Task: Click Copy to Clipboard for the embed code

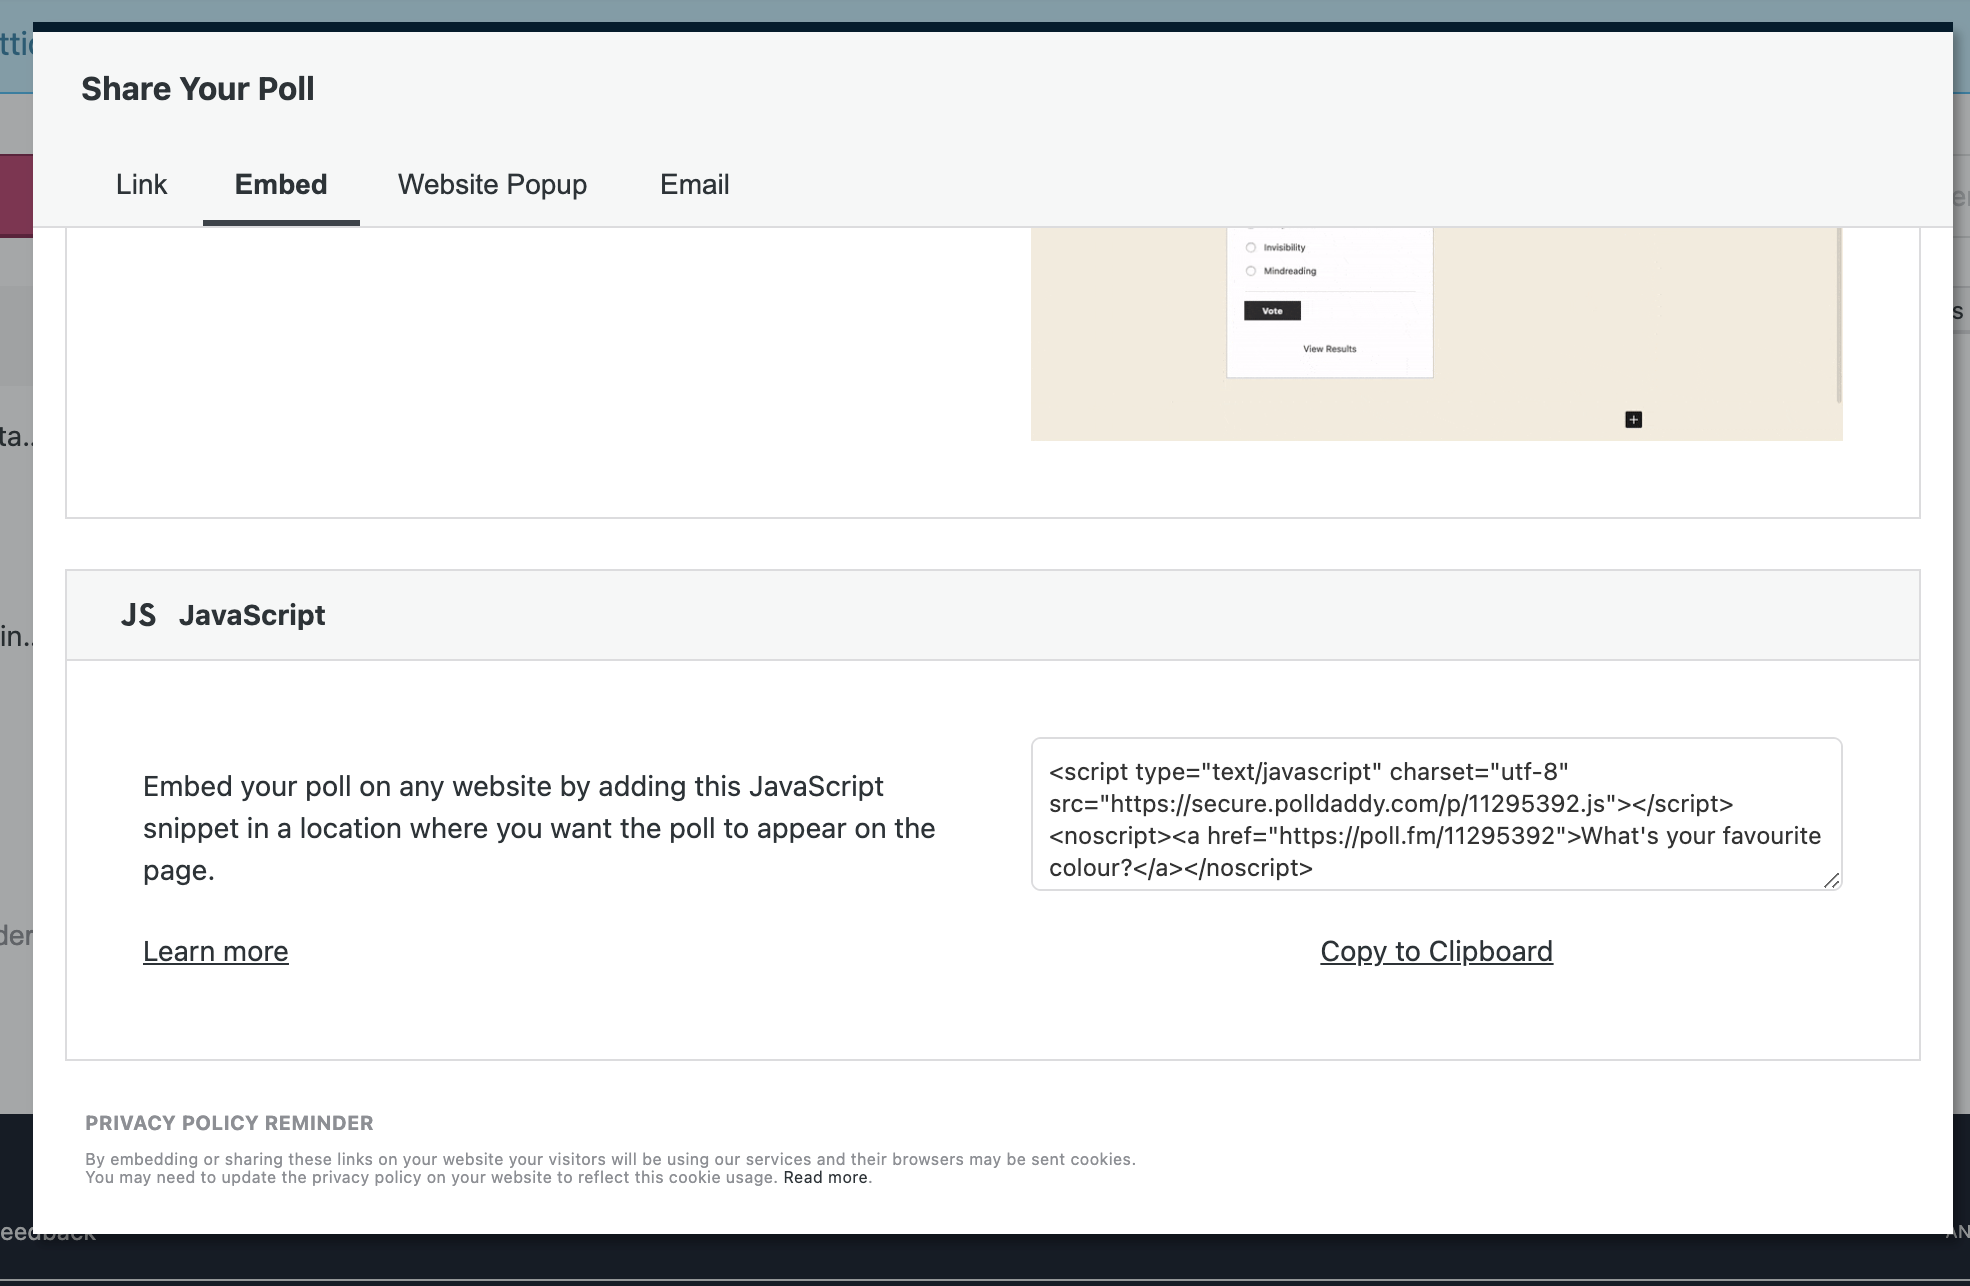Action: click(1436, 951)
